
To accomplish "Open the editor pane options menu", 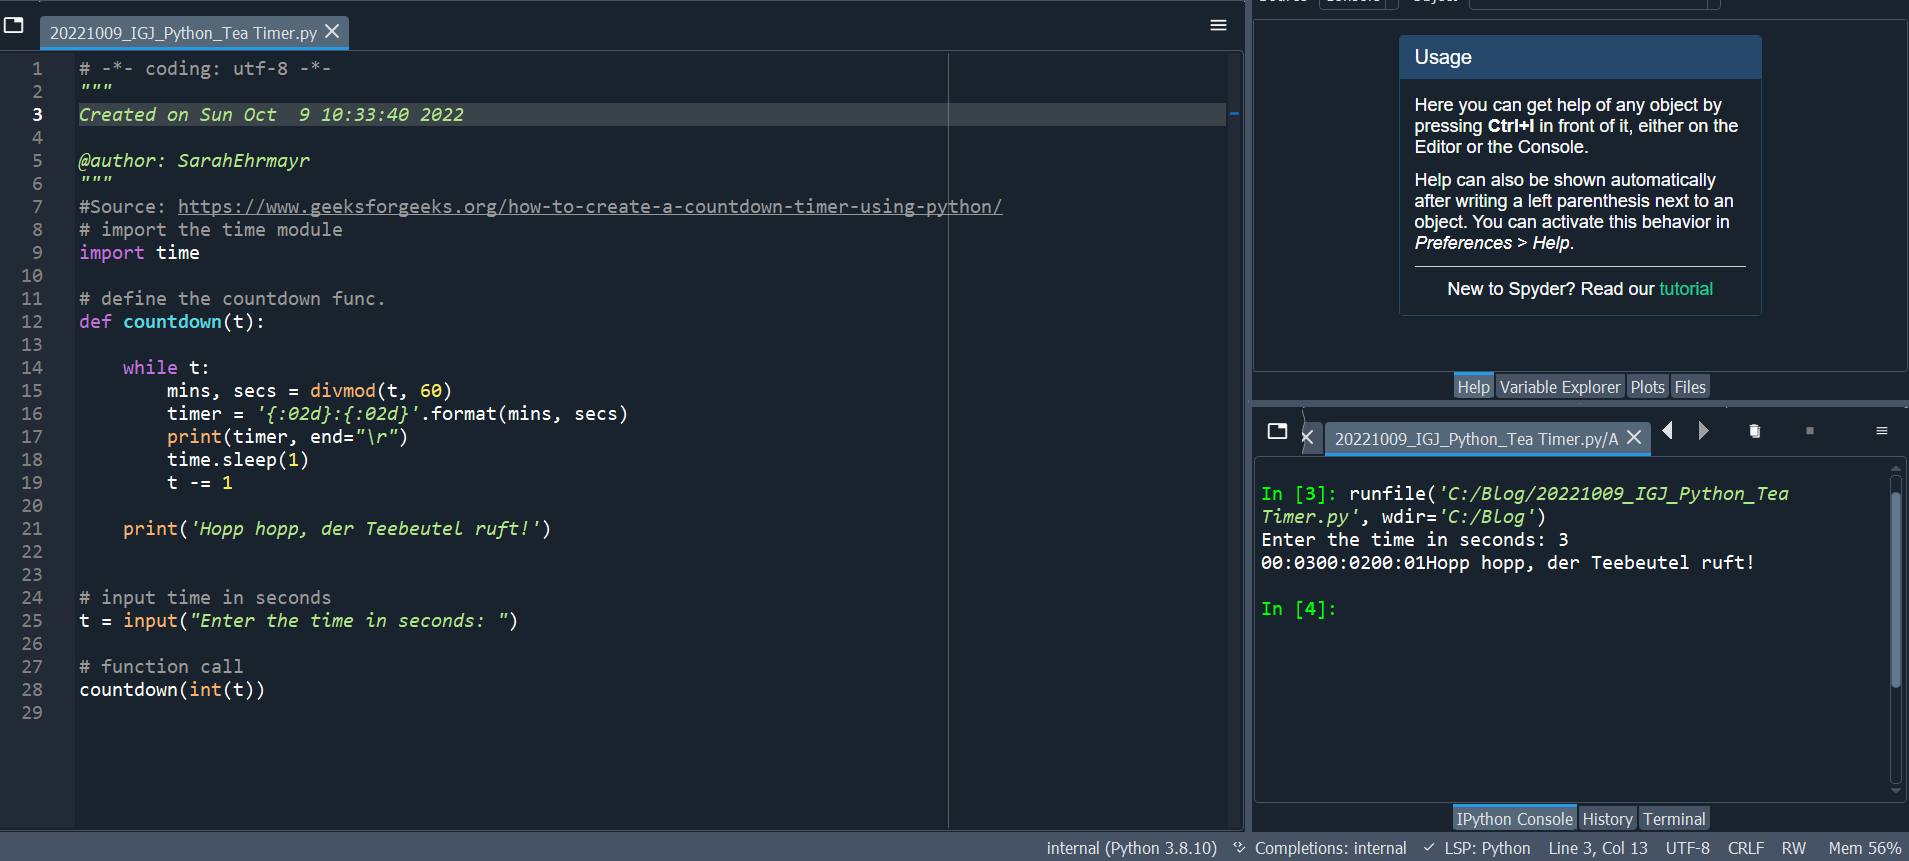I will click(x=1218, y=25).
